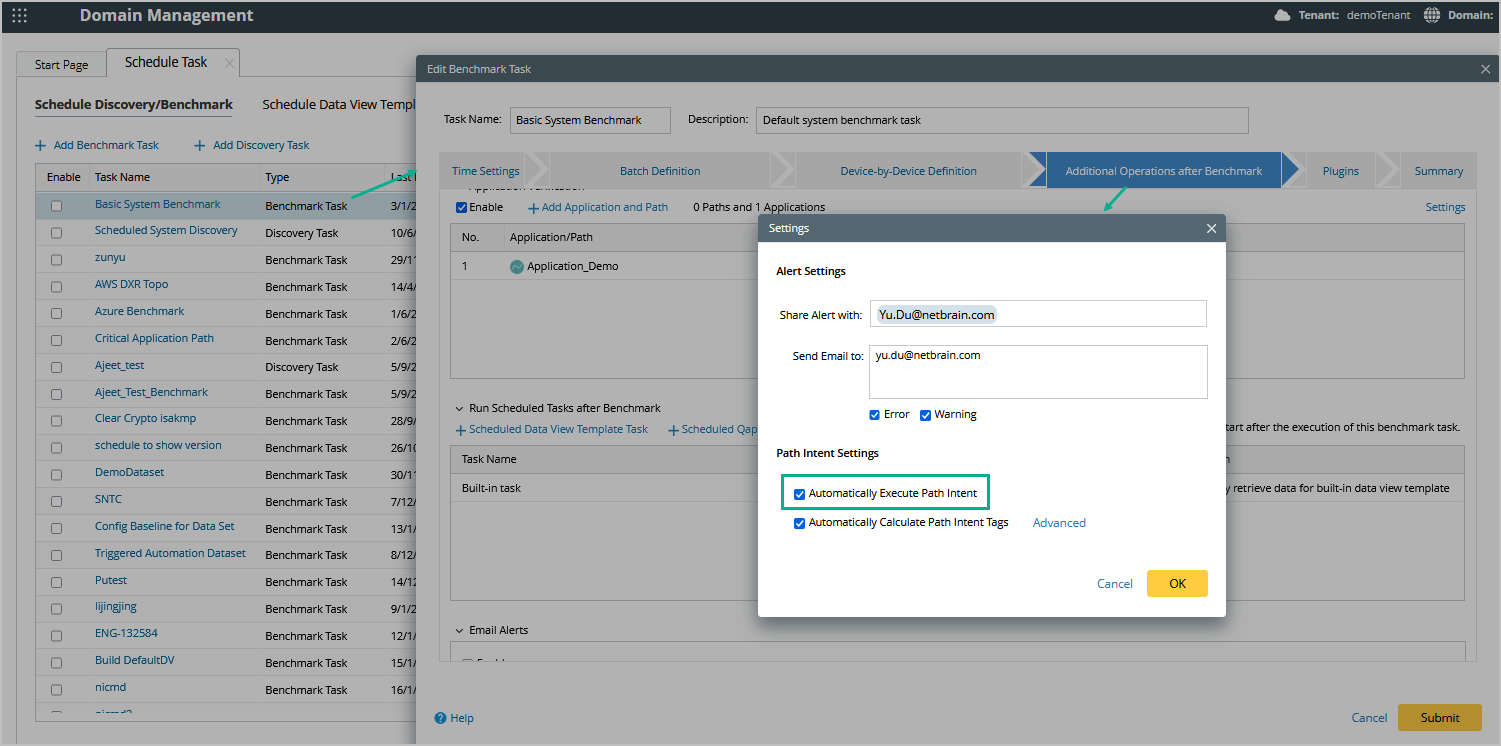Viewport: 1501px width, 746px height.
Task: Open the app launcher grid icon
Action: tap(20, 16)
